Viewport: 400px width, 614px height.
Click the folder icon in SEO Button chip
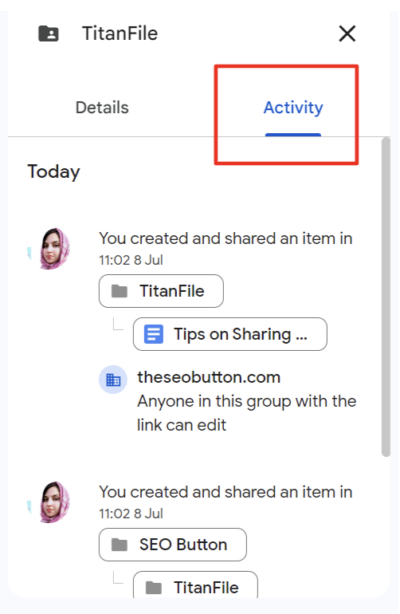point(119,545)
